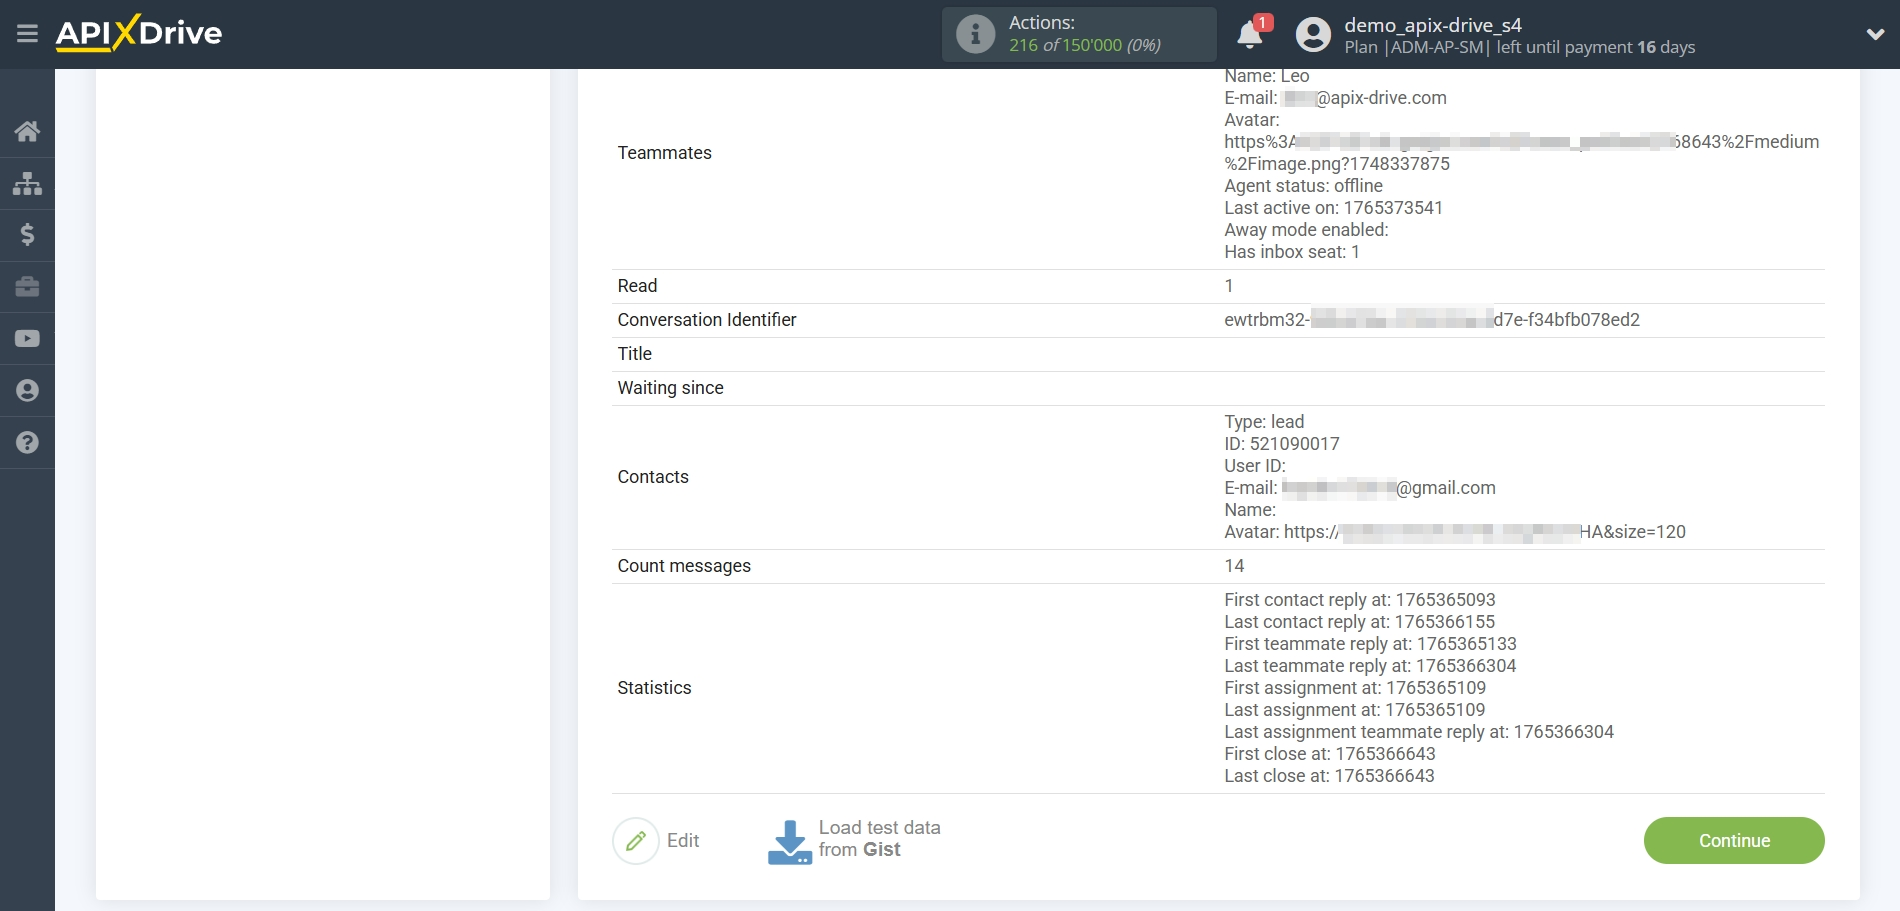Open the integrations hierarchy icon in sidebar
Viewport: 1900px width, 911px height.
coord(27,183)
